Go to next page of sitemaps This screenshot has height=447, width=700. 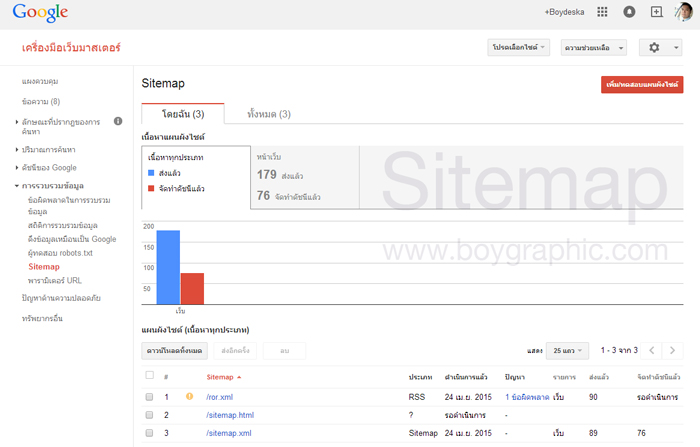tap(673, 351)
